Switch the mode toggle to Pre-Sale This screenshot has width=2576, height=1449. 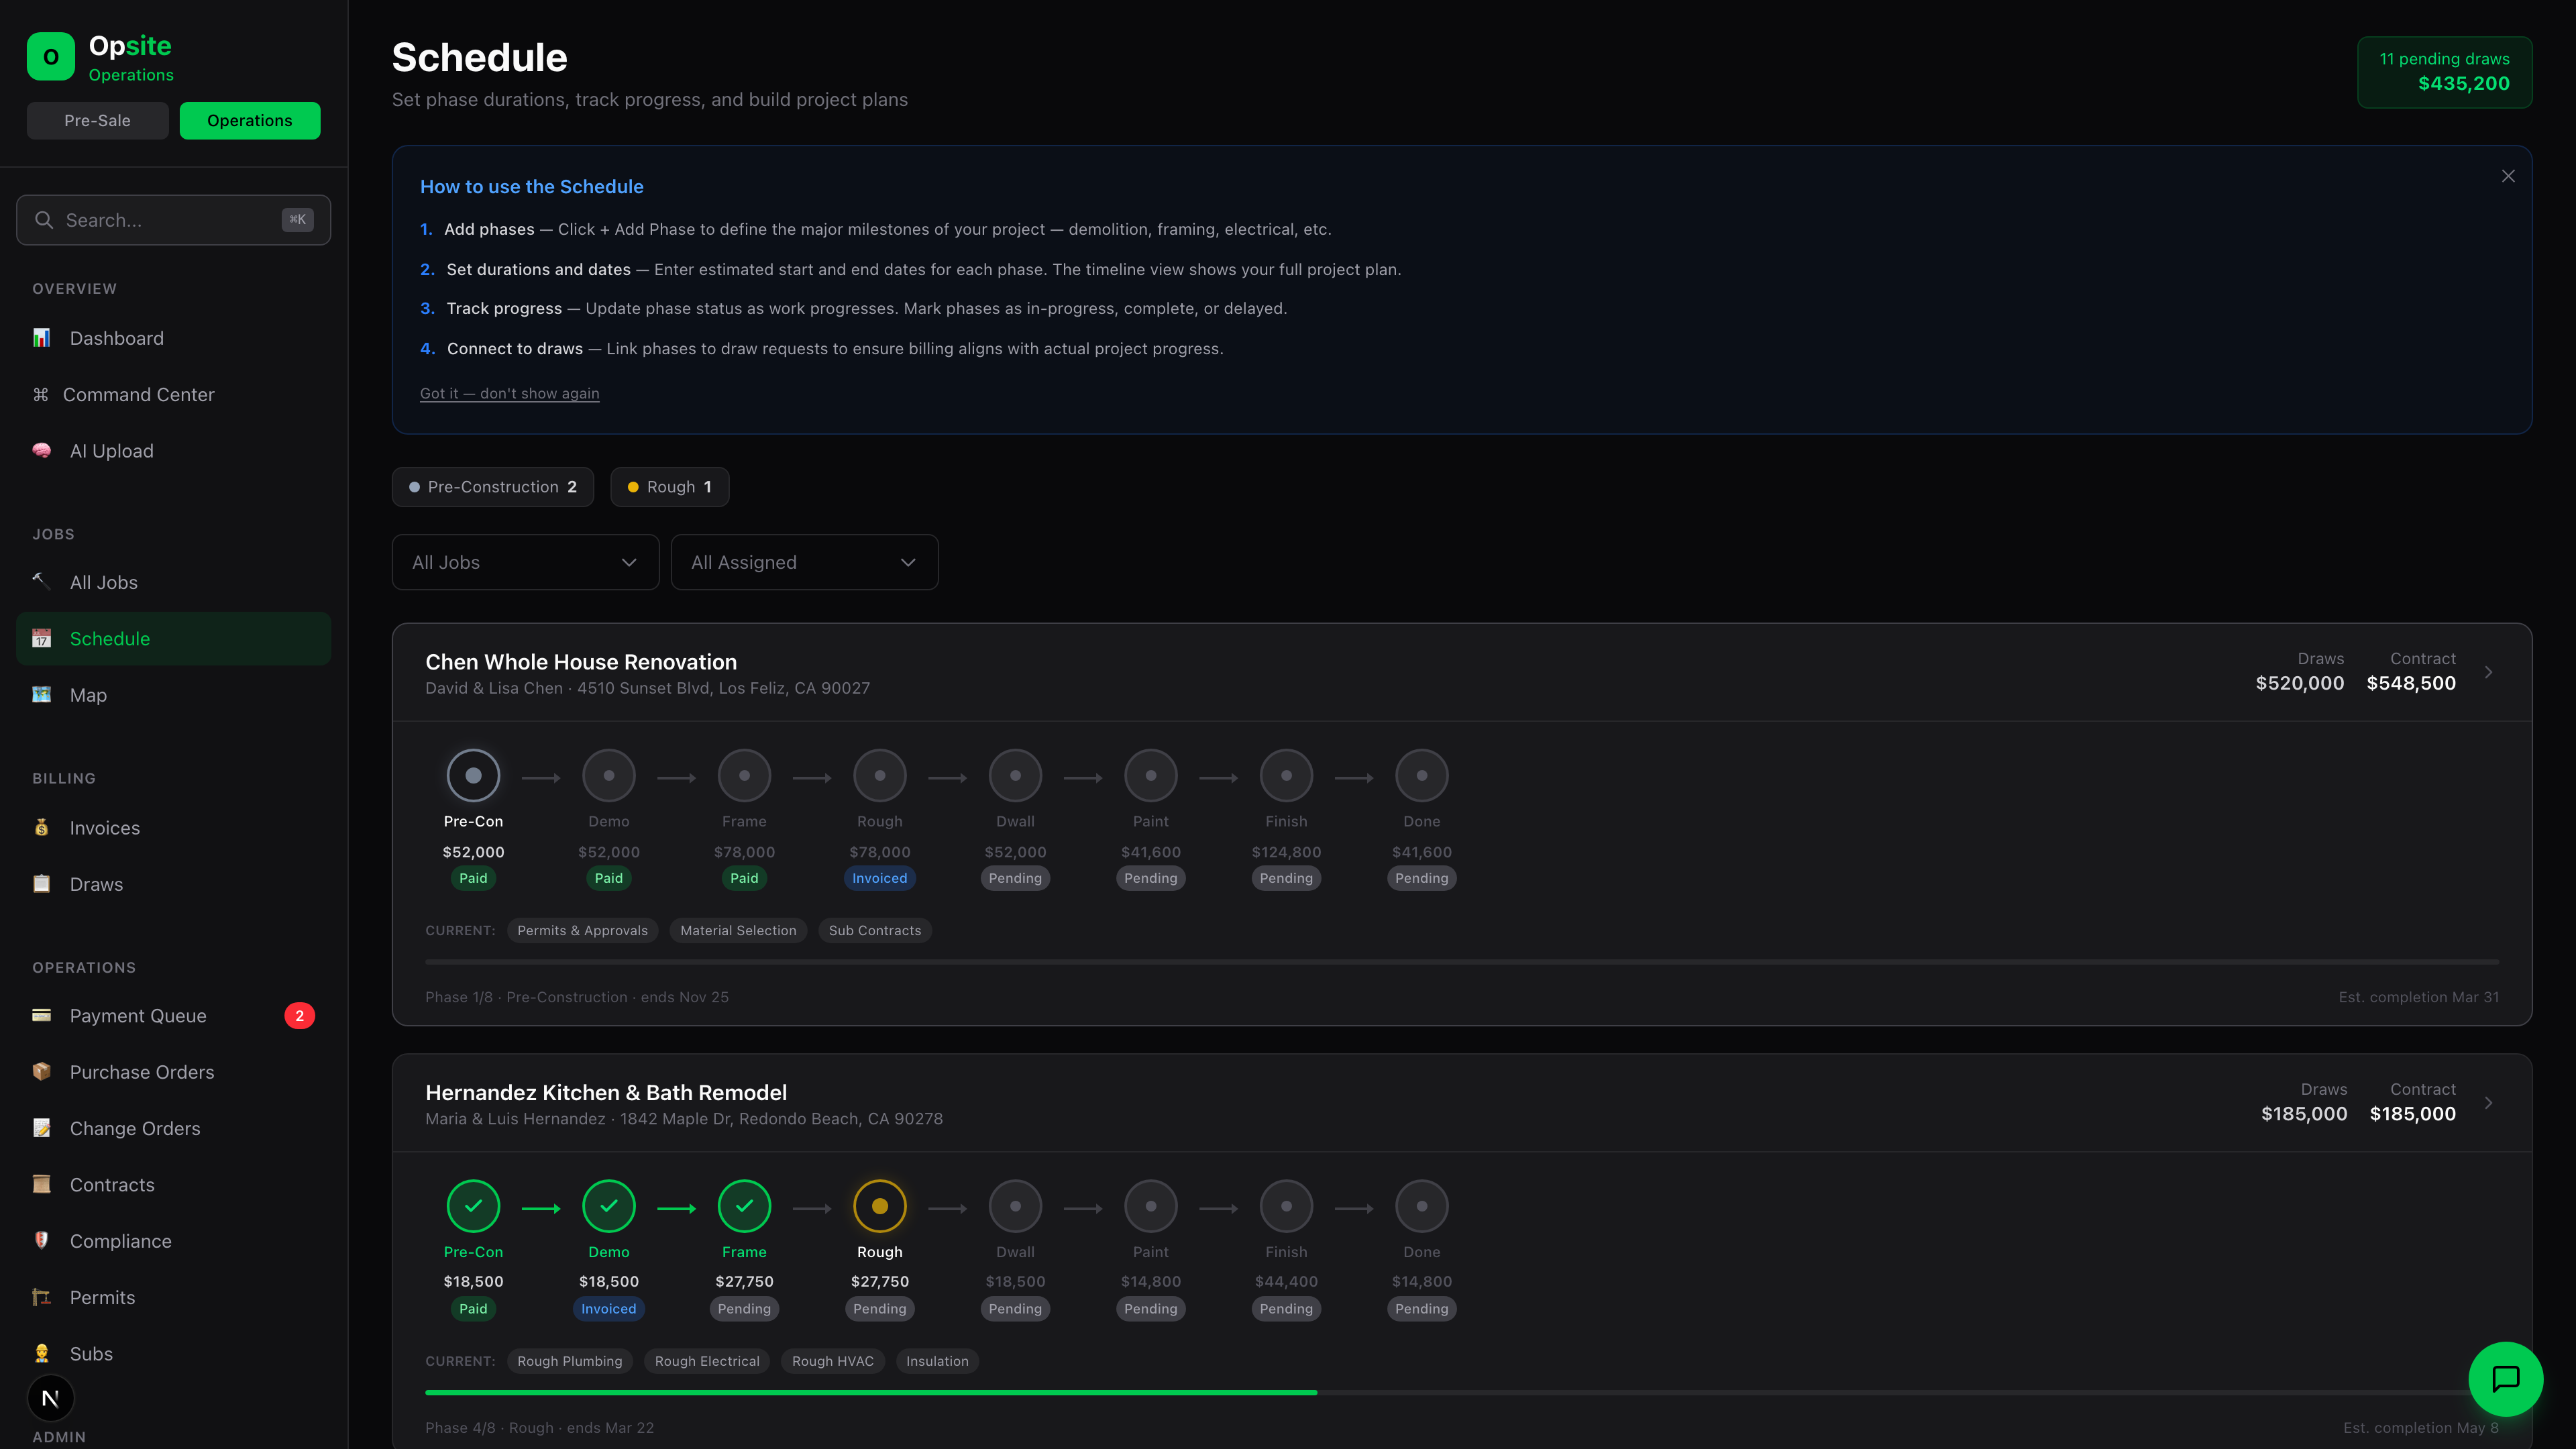point(97,120)
